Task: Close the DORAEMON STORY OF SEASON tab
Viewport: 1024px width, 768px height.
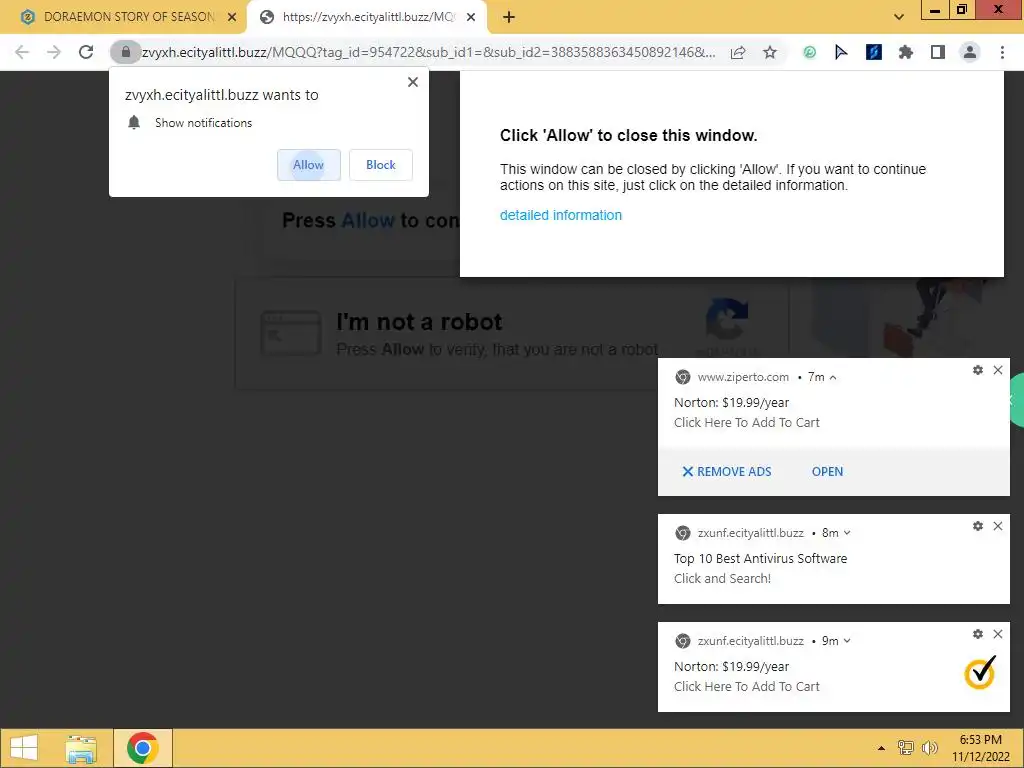Action: pyautogui.click(x=232, y=18)
